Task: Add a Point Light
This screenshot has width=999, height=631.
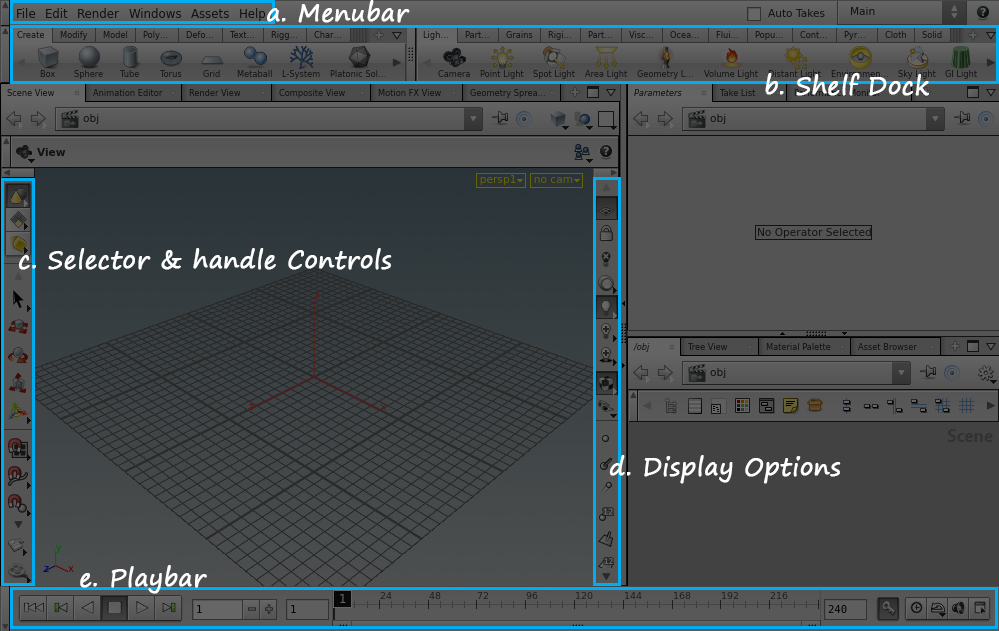Action: (502, 62)
